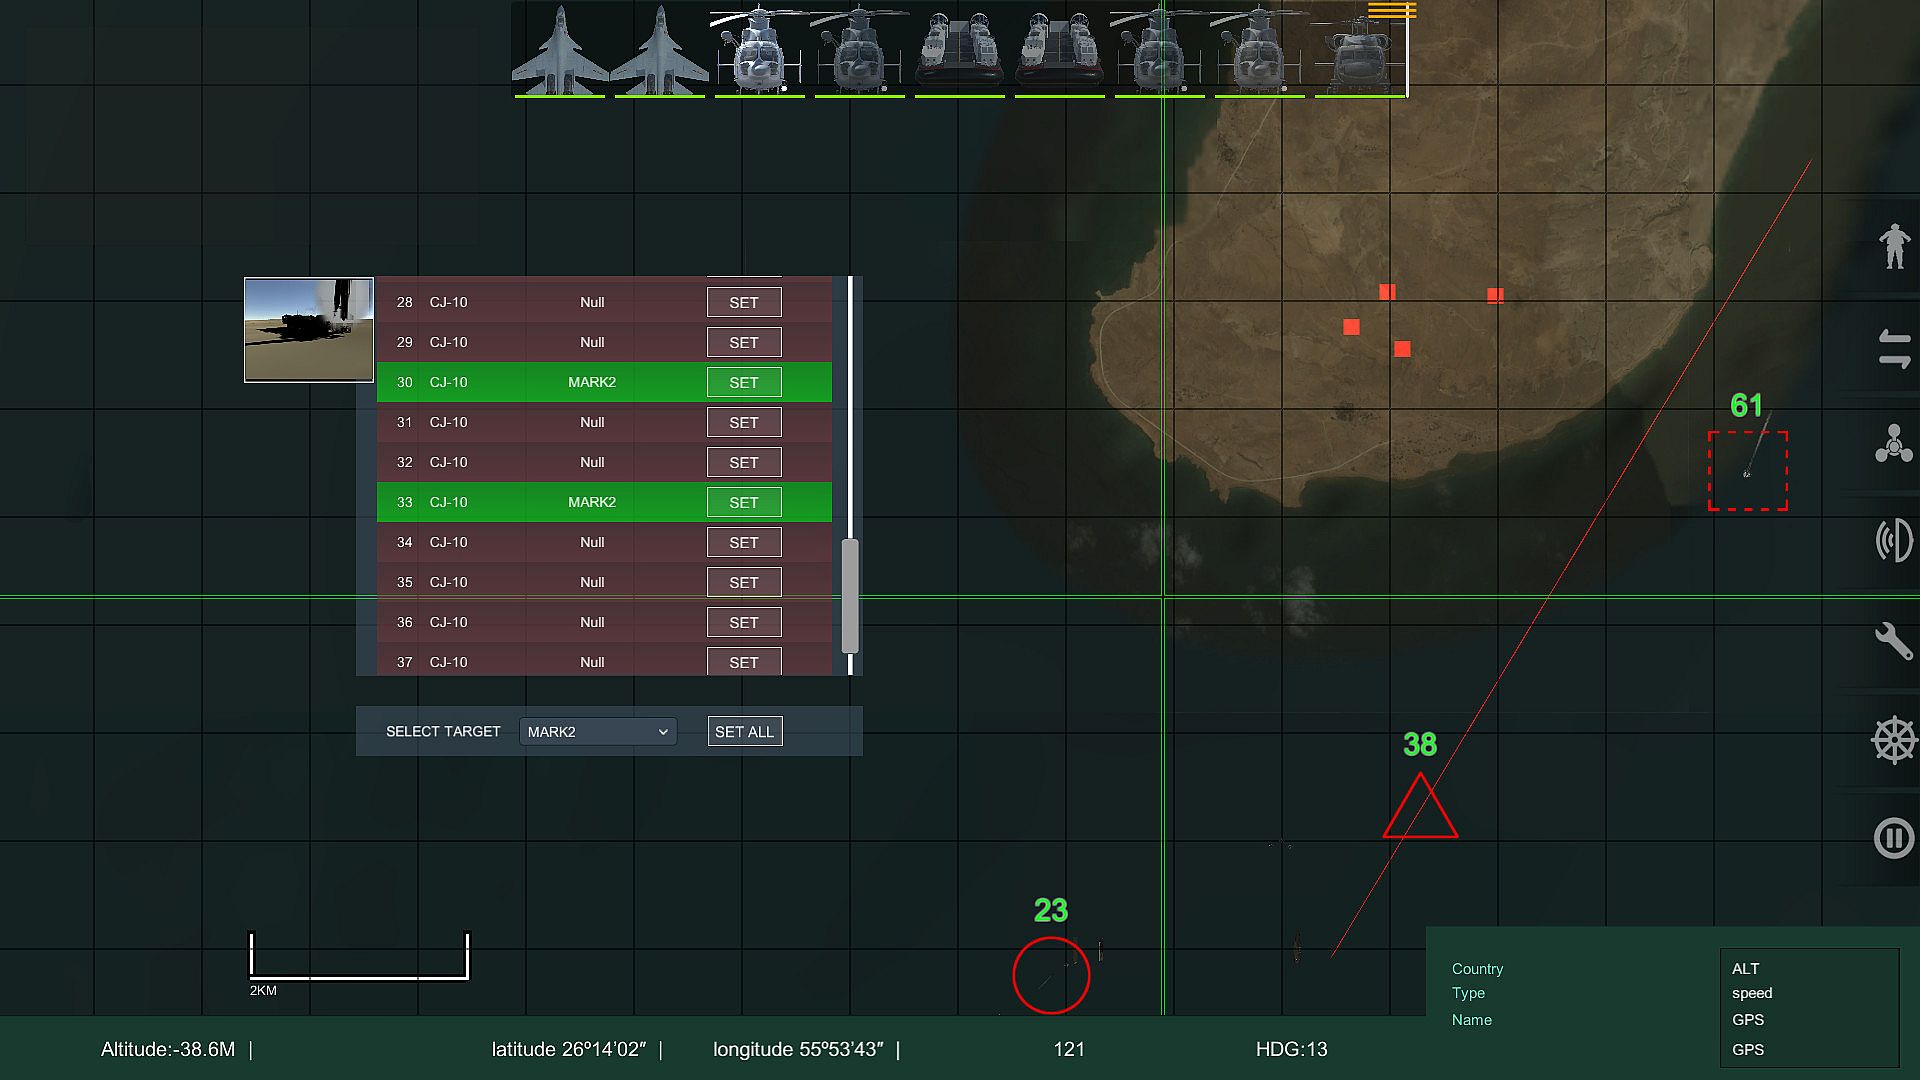Click the swap arrows icon
Image resolution: width=1920 pixels, height=1080 pixels.
pos(1893,348)
